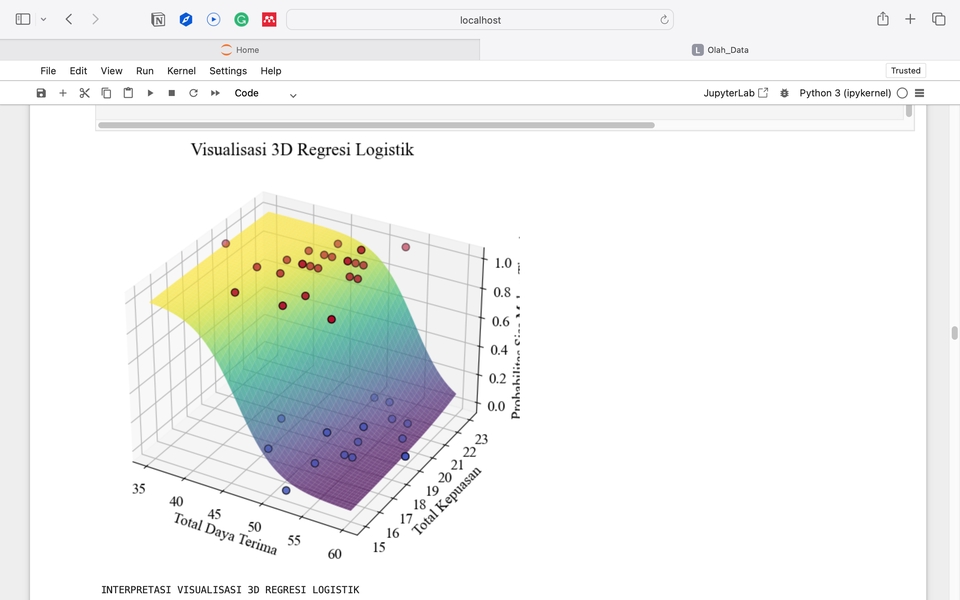
Task: Select the Python 3 (ipykernel) kernel name
Action: click(845, 93)
